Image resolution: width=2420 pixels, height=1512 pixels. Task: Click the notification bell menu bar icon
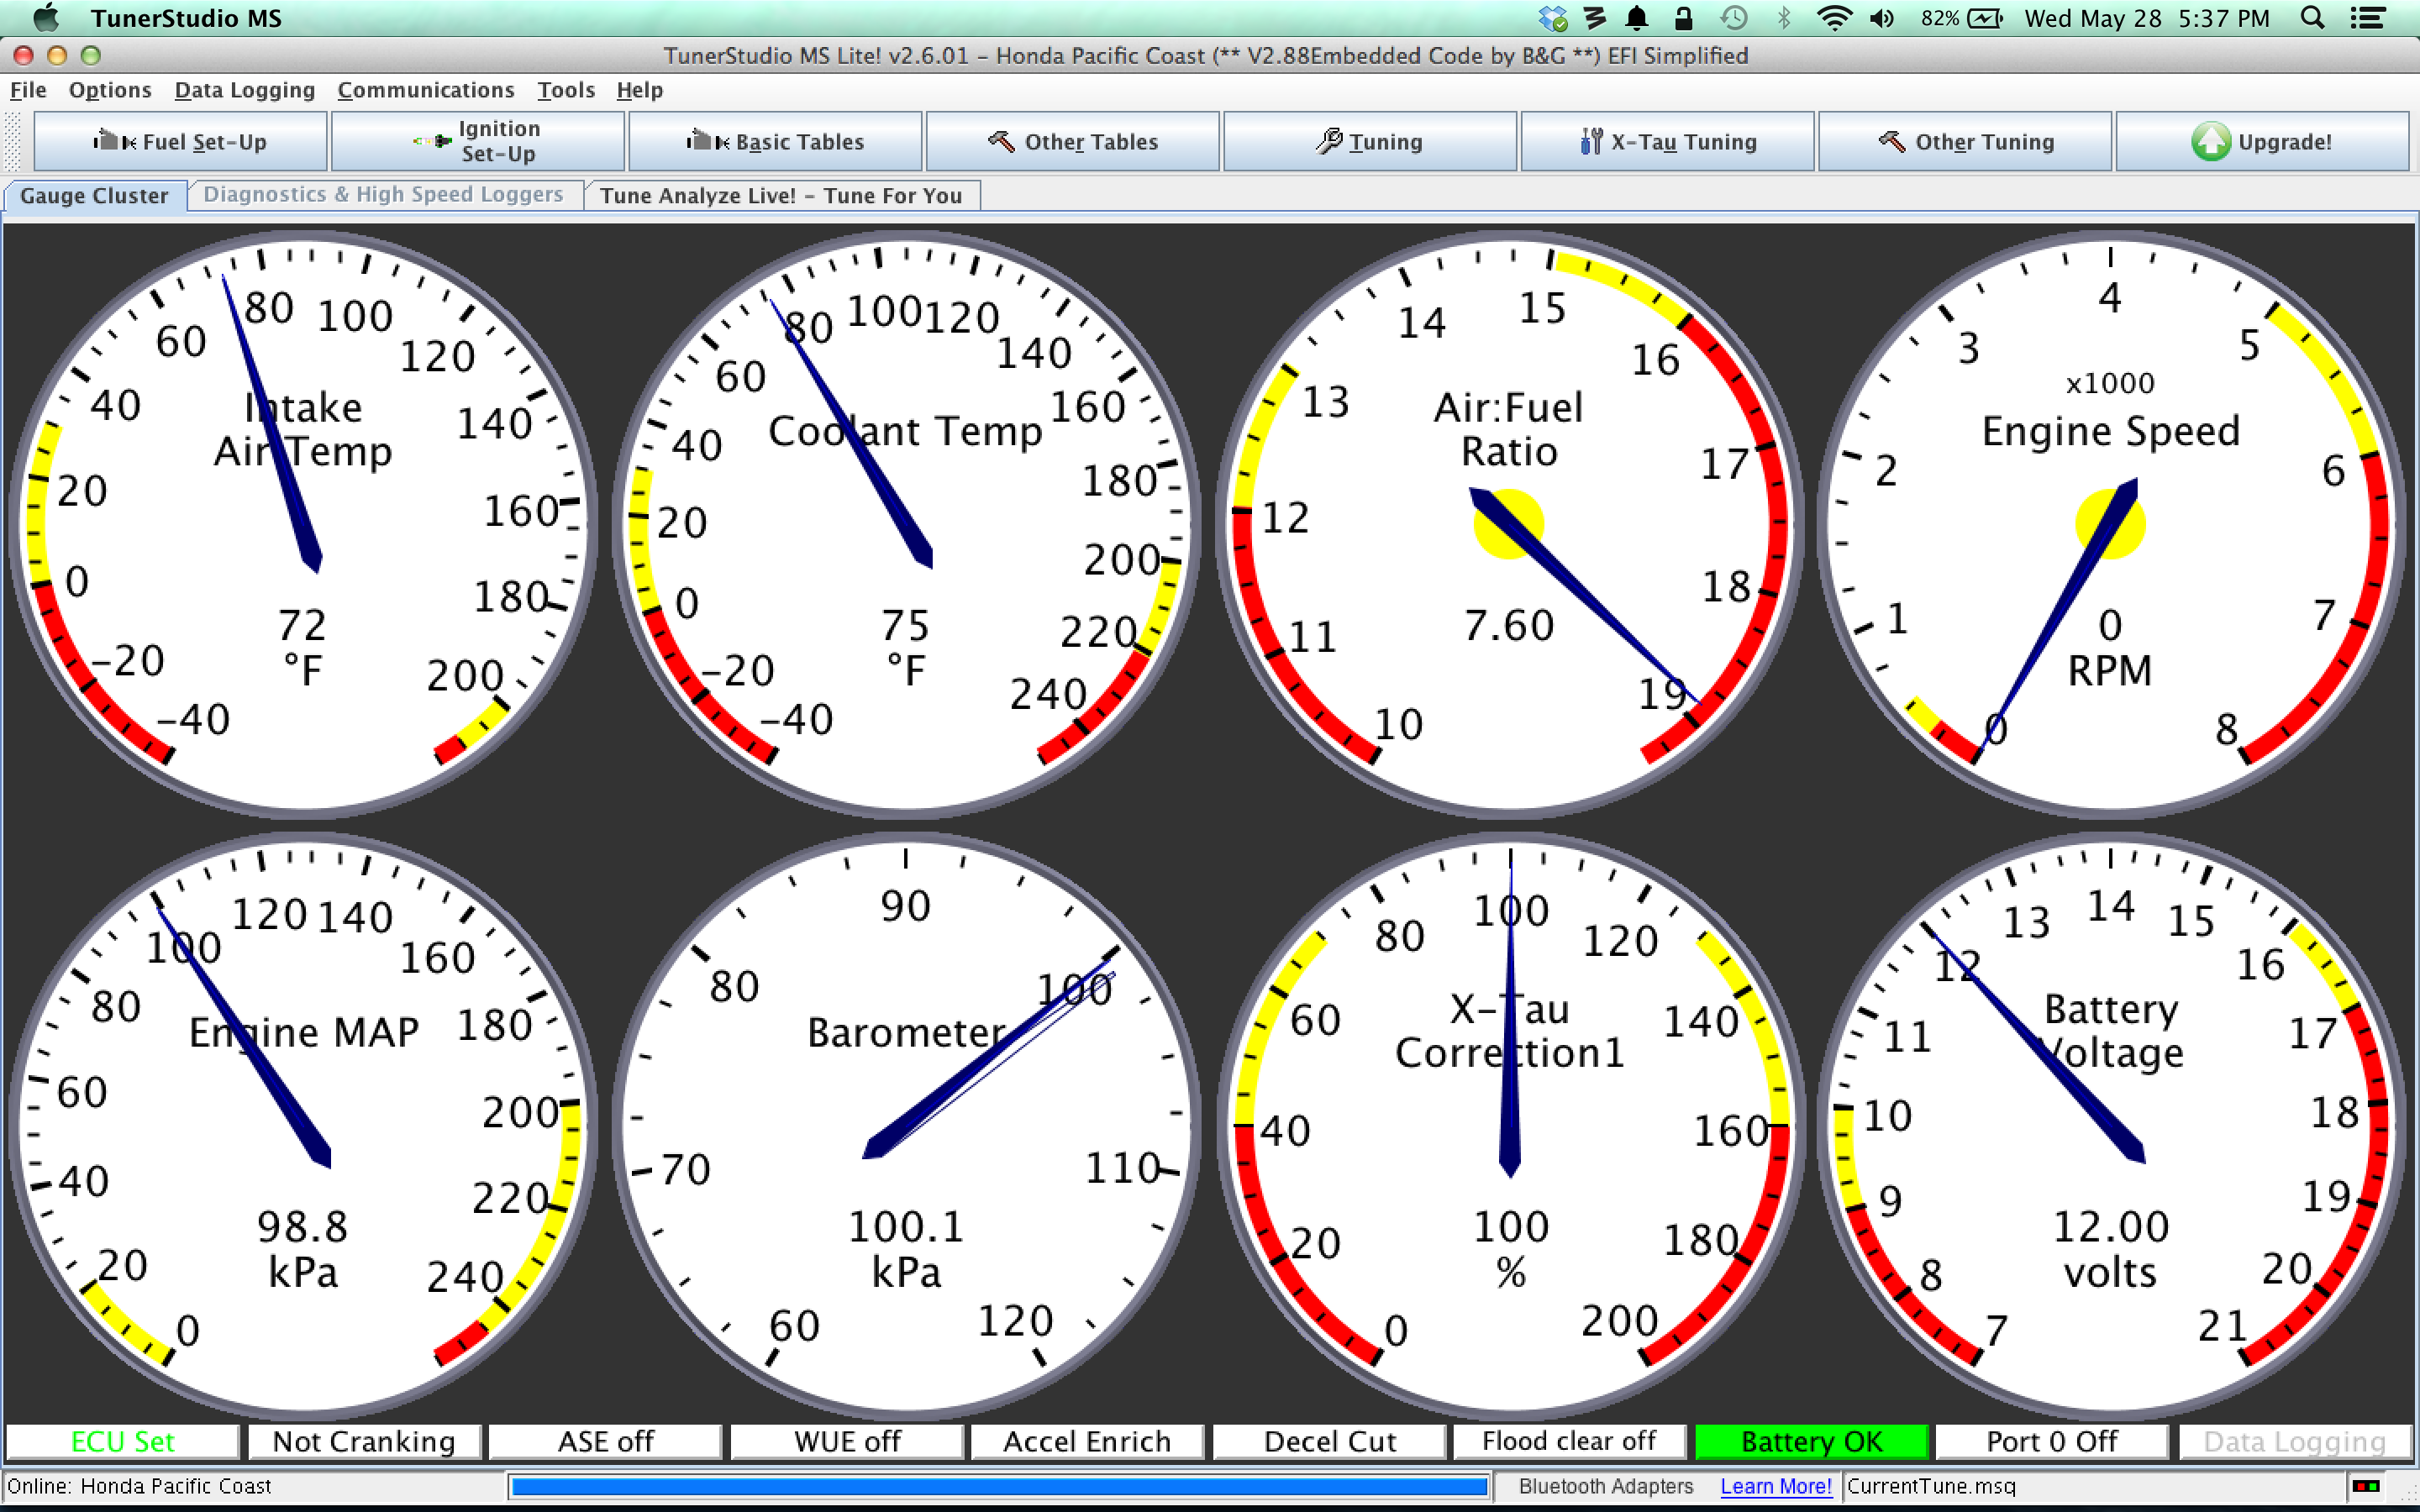tap(1637, 18)
